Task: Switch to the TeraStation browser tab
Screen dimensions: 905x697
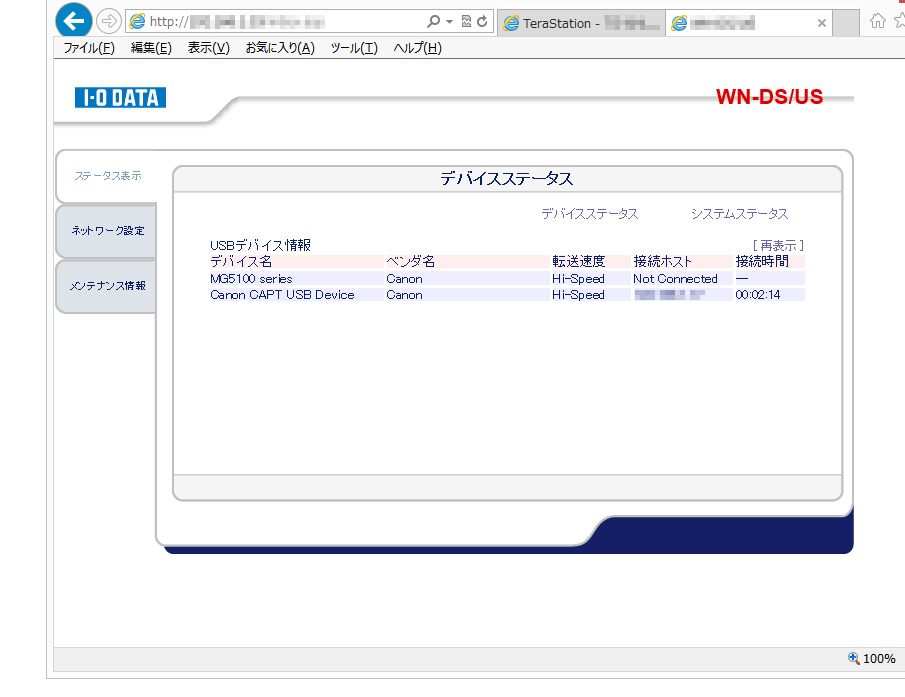Action: pyautogui.click(x=581, y=24)
